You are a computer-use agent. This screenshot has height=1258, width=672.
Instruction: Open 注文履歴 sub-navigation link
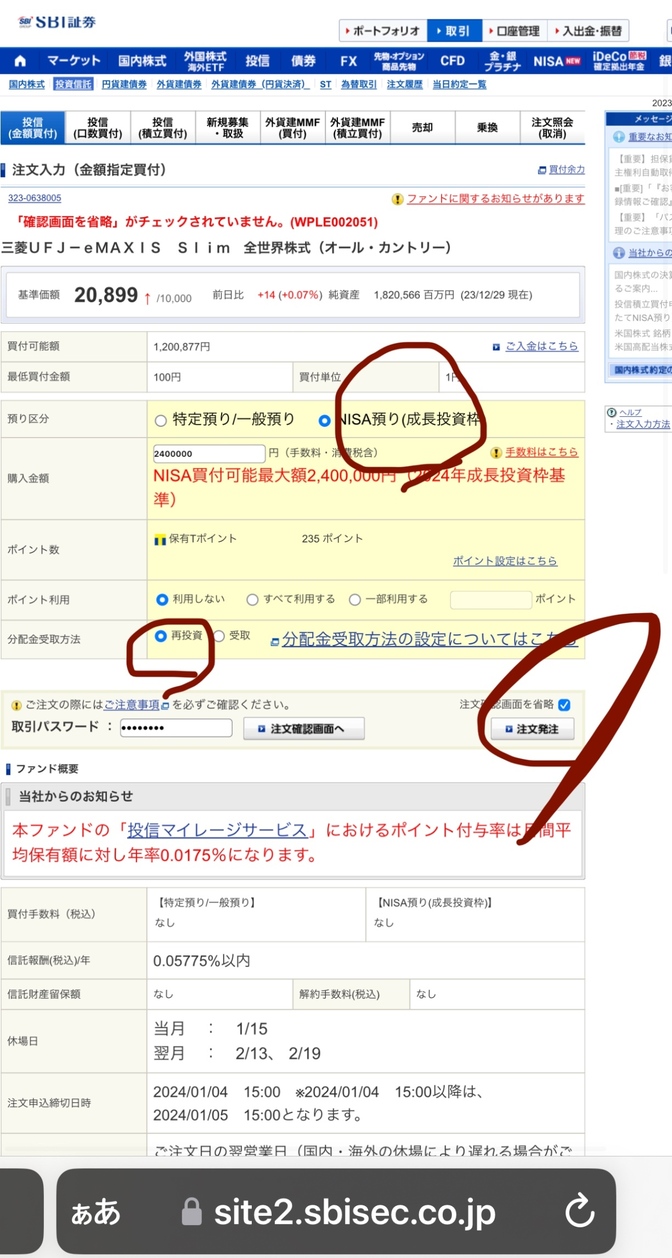(405, 85)
